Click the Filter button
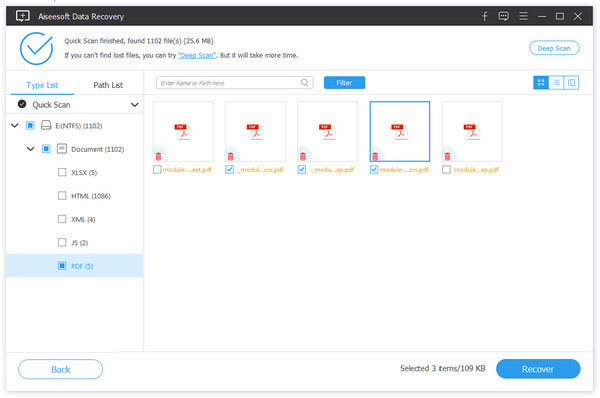 344,83
